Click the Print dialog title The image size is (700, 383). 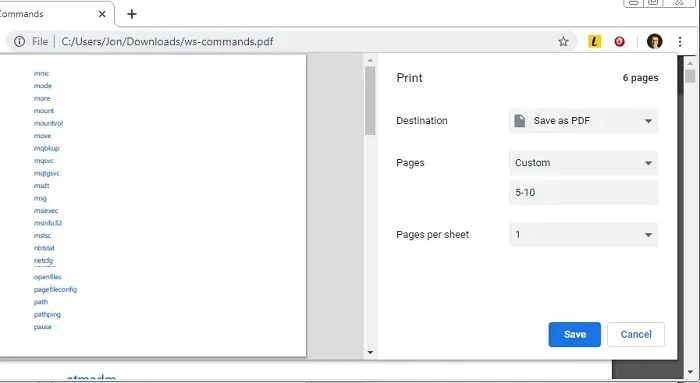pyautogui.click(x=409, y=78)
